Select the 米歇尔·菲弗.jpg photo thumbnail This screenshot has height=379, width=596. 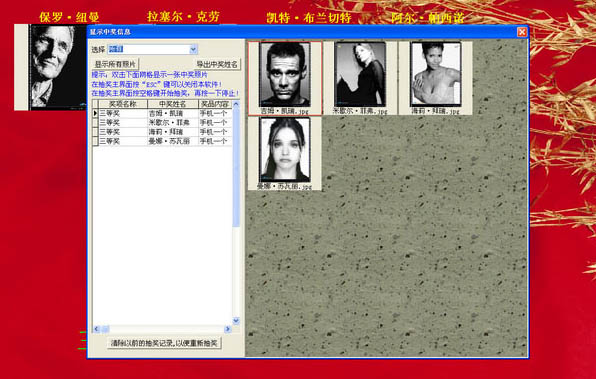(360, 78)
